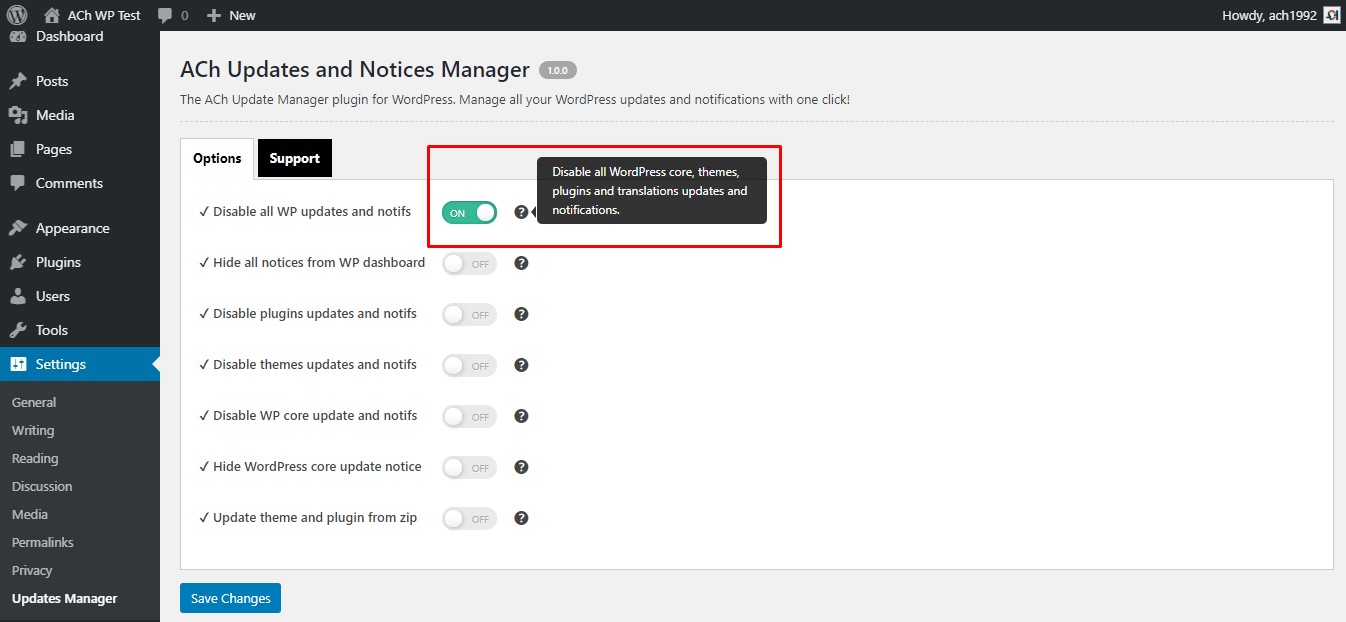Viewport: 1346px width, 622px height.
Task: Enable Update theme and plugin from zip
Action: [469, 518]
